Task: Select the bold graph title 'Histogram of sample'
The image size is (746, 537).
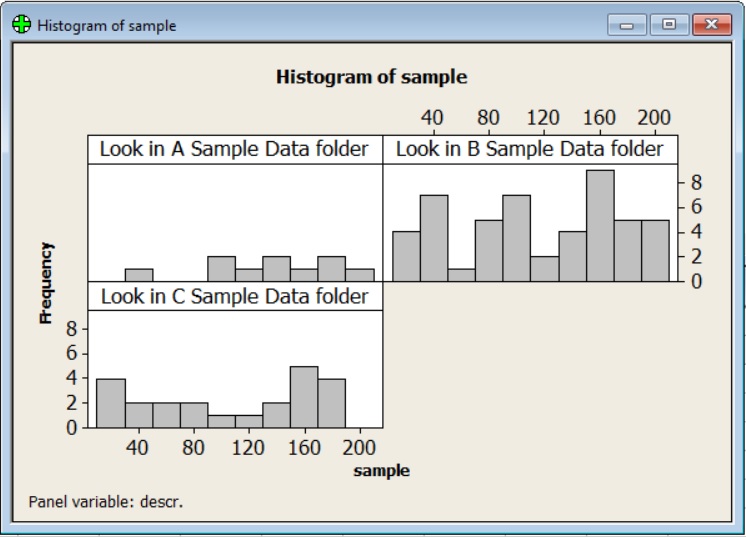Action: point(371,77)
